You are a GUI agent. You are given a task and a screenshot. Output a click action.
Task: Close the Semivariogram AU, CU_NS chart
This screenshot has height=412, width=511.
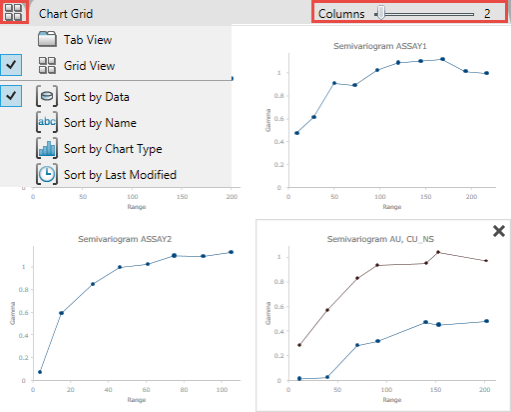(499, 231)
